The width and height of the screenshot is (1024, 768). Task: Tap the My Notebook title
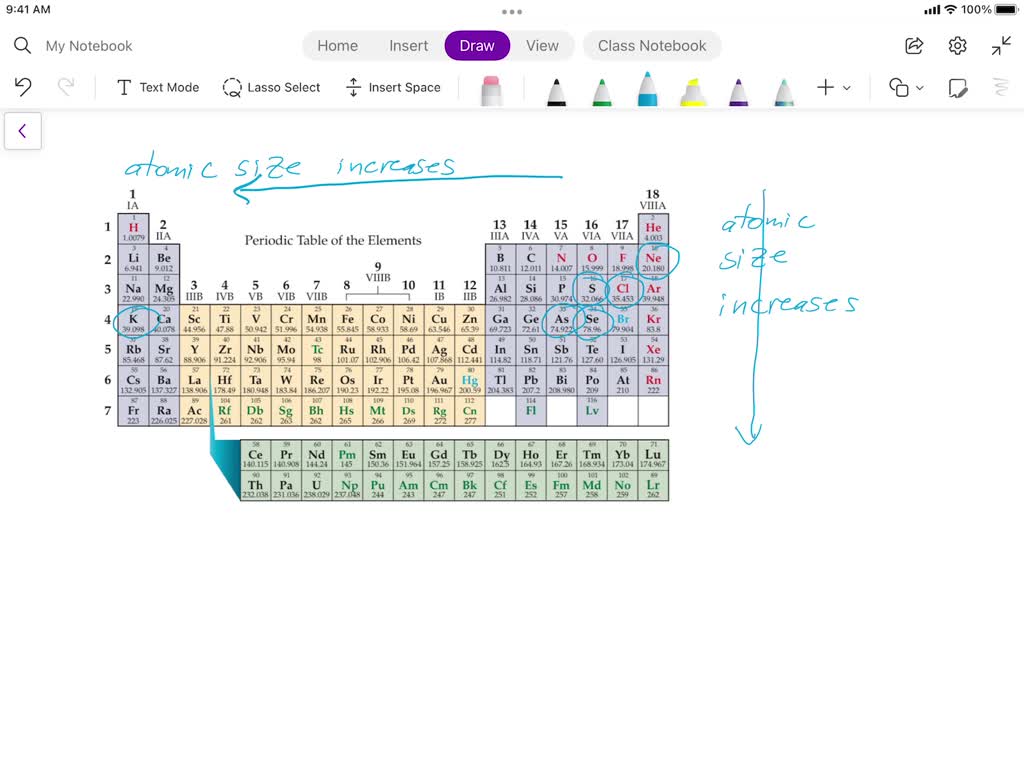pos(89,46)
